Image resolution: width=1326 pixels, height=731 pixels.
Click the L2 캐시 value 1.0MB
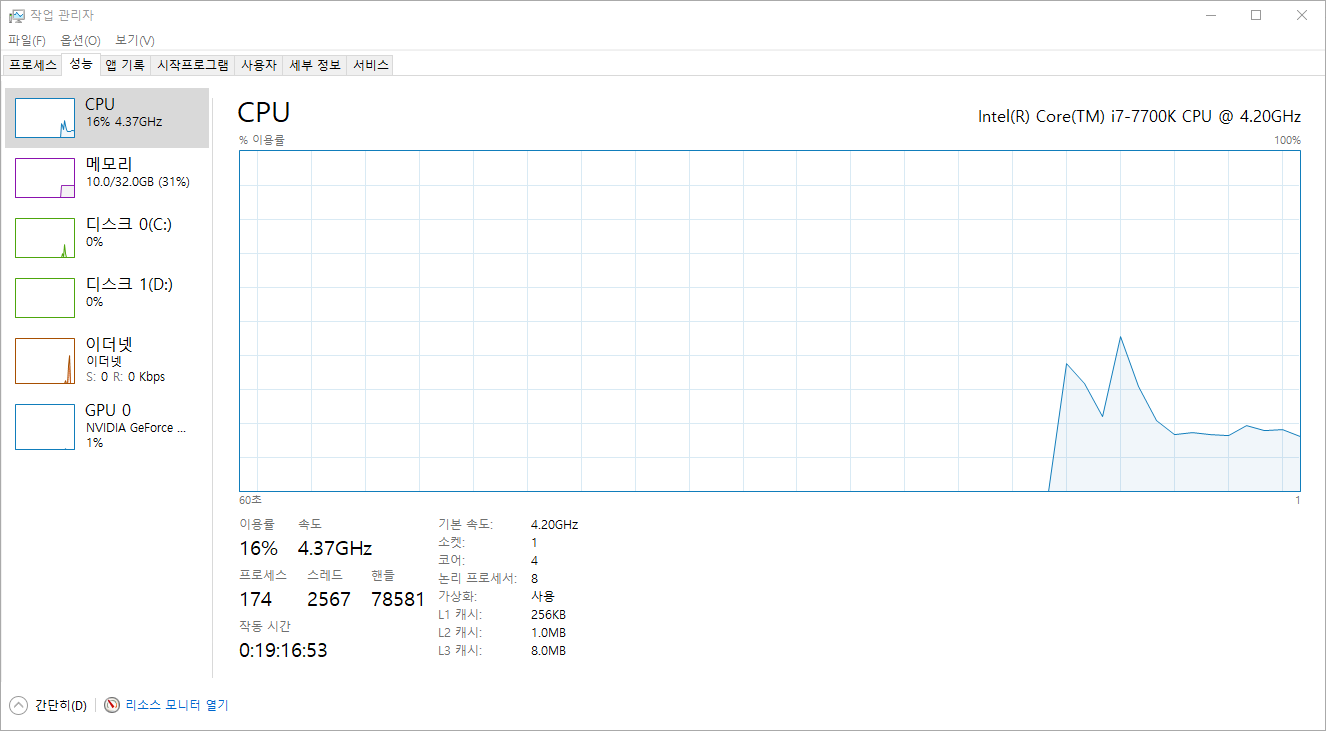(x=548, y=632)
